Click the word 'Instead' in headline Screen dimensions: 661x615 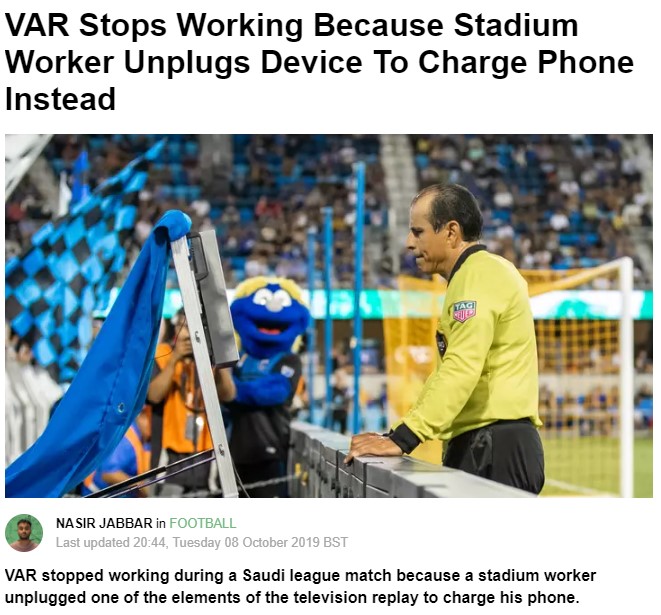pos(60,99)
